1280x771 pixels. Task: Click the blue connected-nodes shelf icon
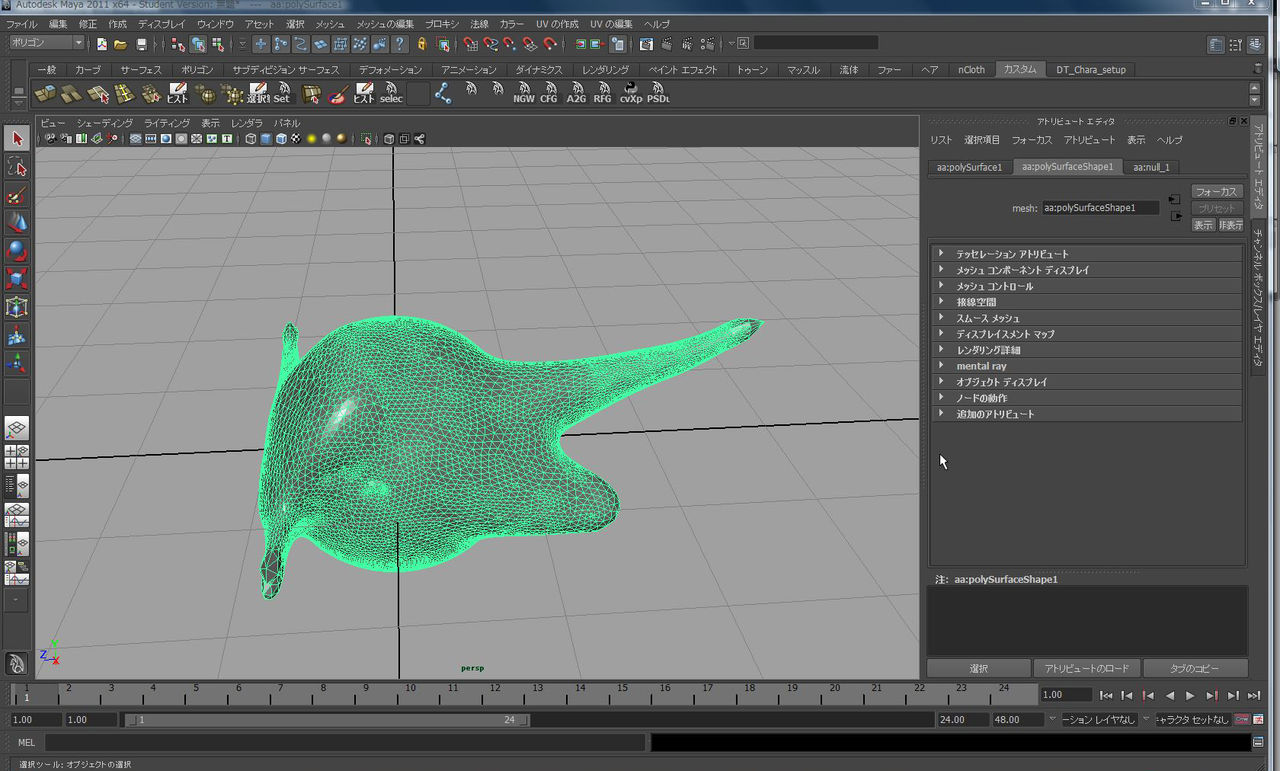tap(443, 93)
